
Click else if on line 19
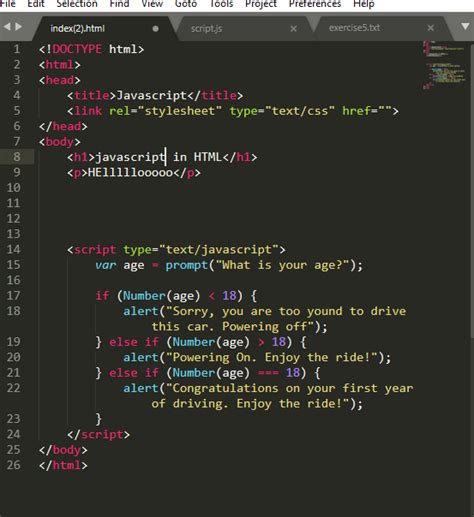coord(134,342)
